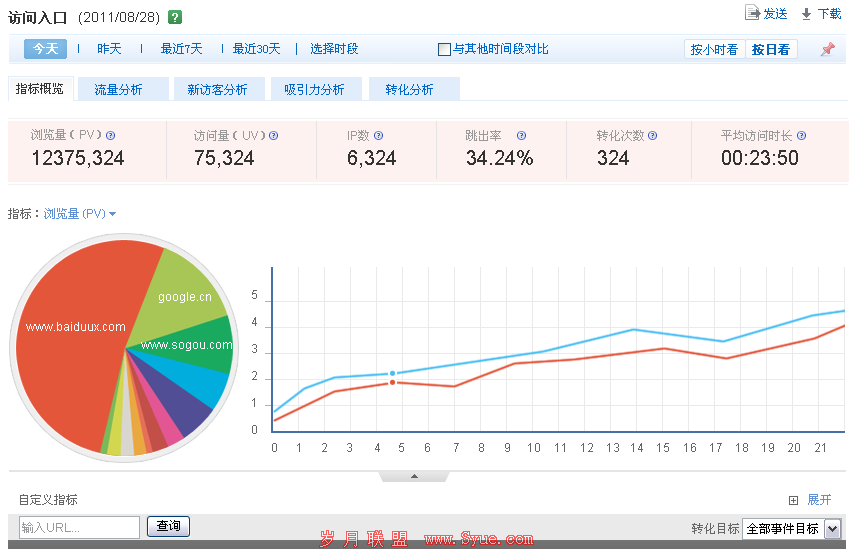Open help icon next to 转化次数
This screenshot has width=851, height=549.
(x=652, y=136)
